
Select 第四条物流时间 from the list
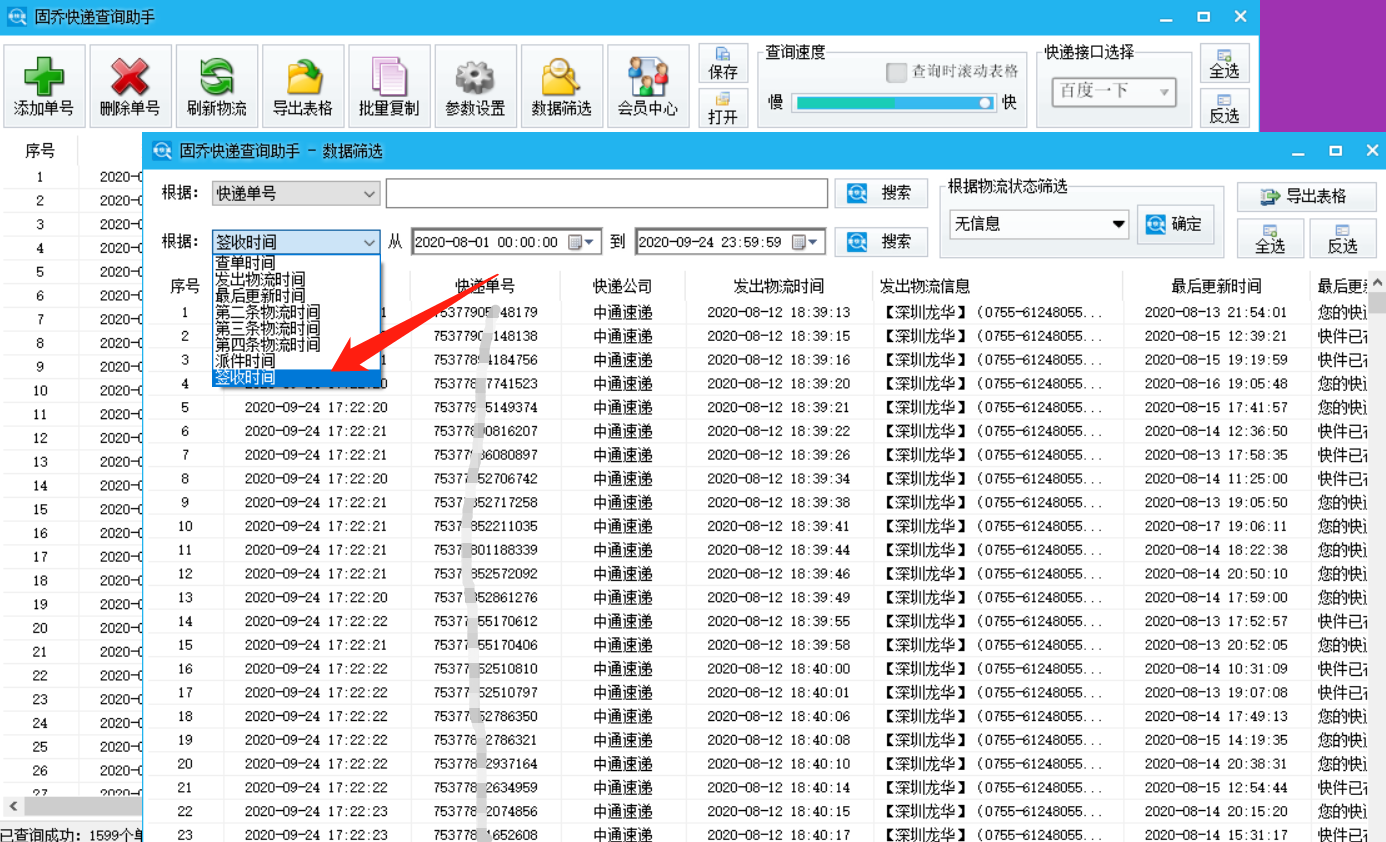[x=296, y=344]
